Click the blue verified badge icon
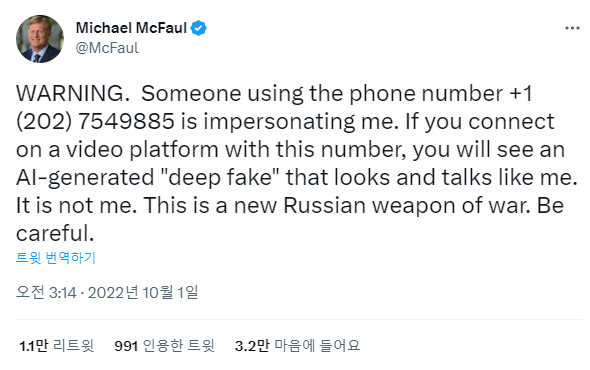The image size is (590, 370). coord(198,28)
